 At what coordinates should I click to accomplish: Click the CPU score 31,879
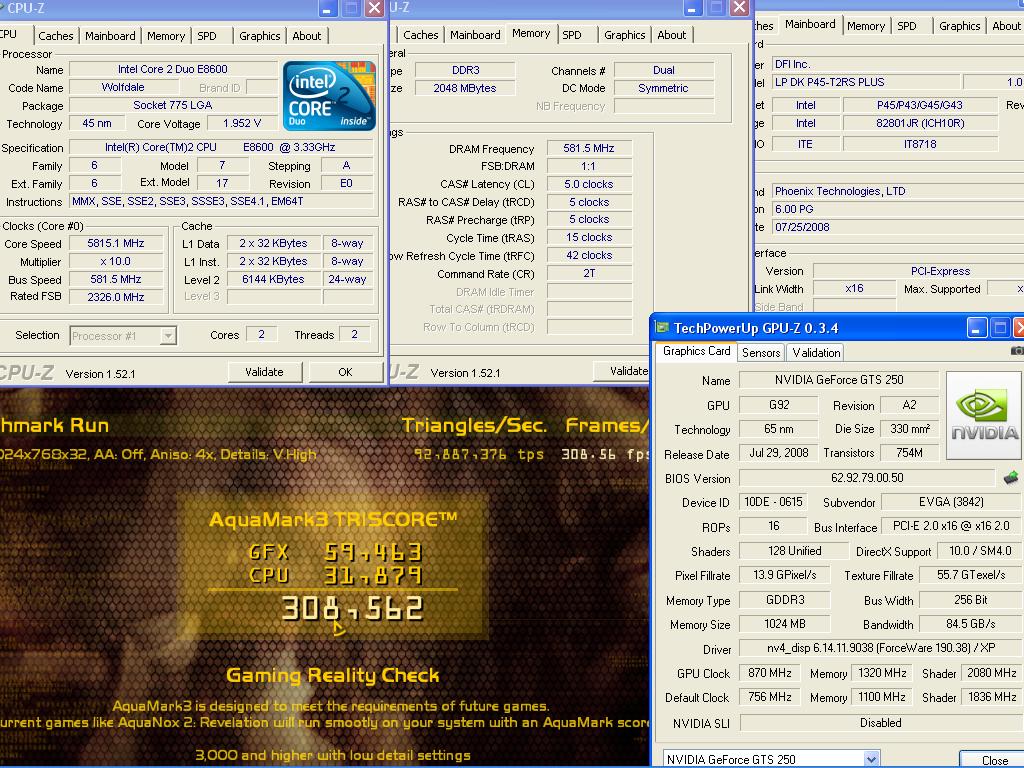(373, 575)
